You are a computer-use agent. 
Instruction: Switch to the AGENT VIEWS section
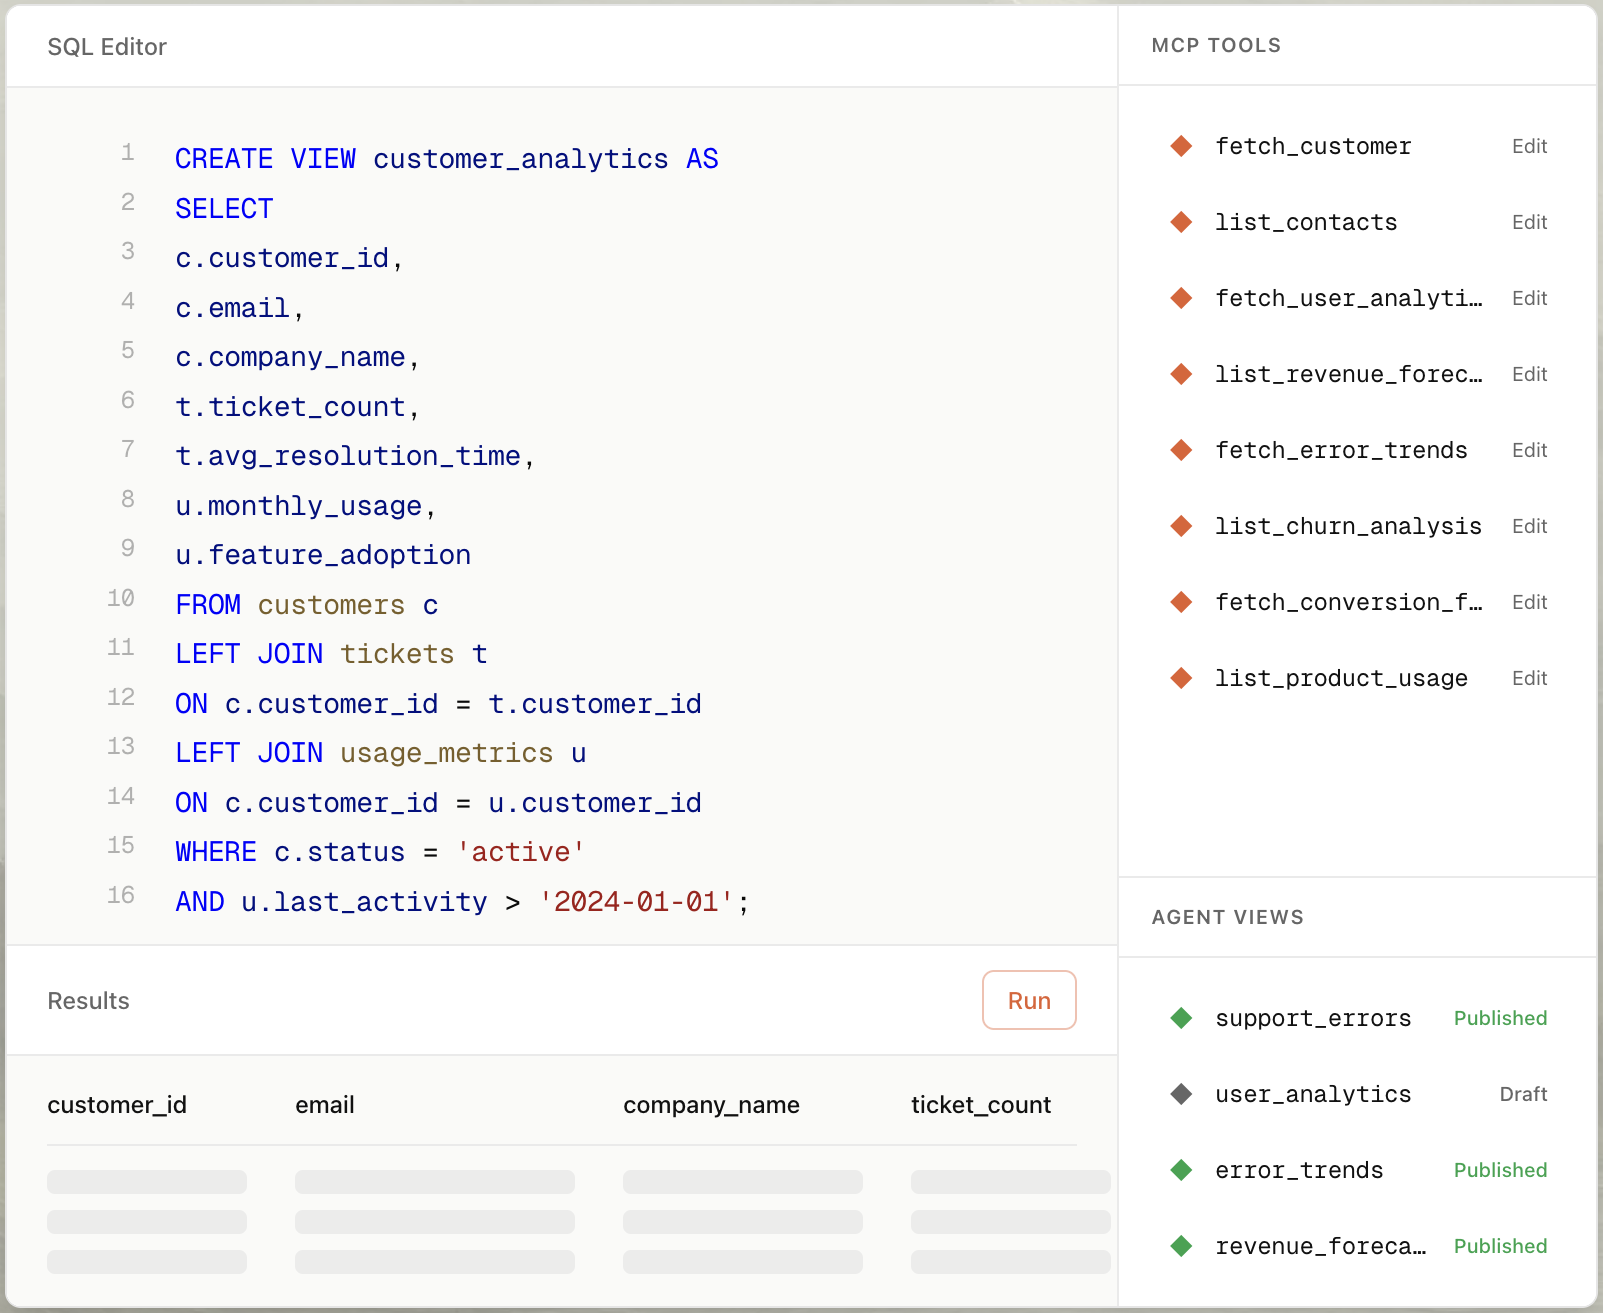[1227, 917]
